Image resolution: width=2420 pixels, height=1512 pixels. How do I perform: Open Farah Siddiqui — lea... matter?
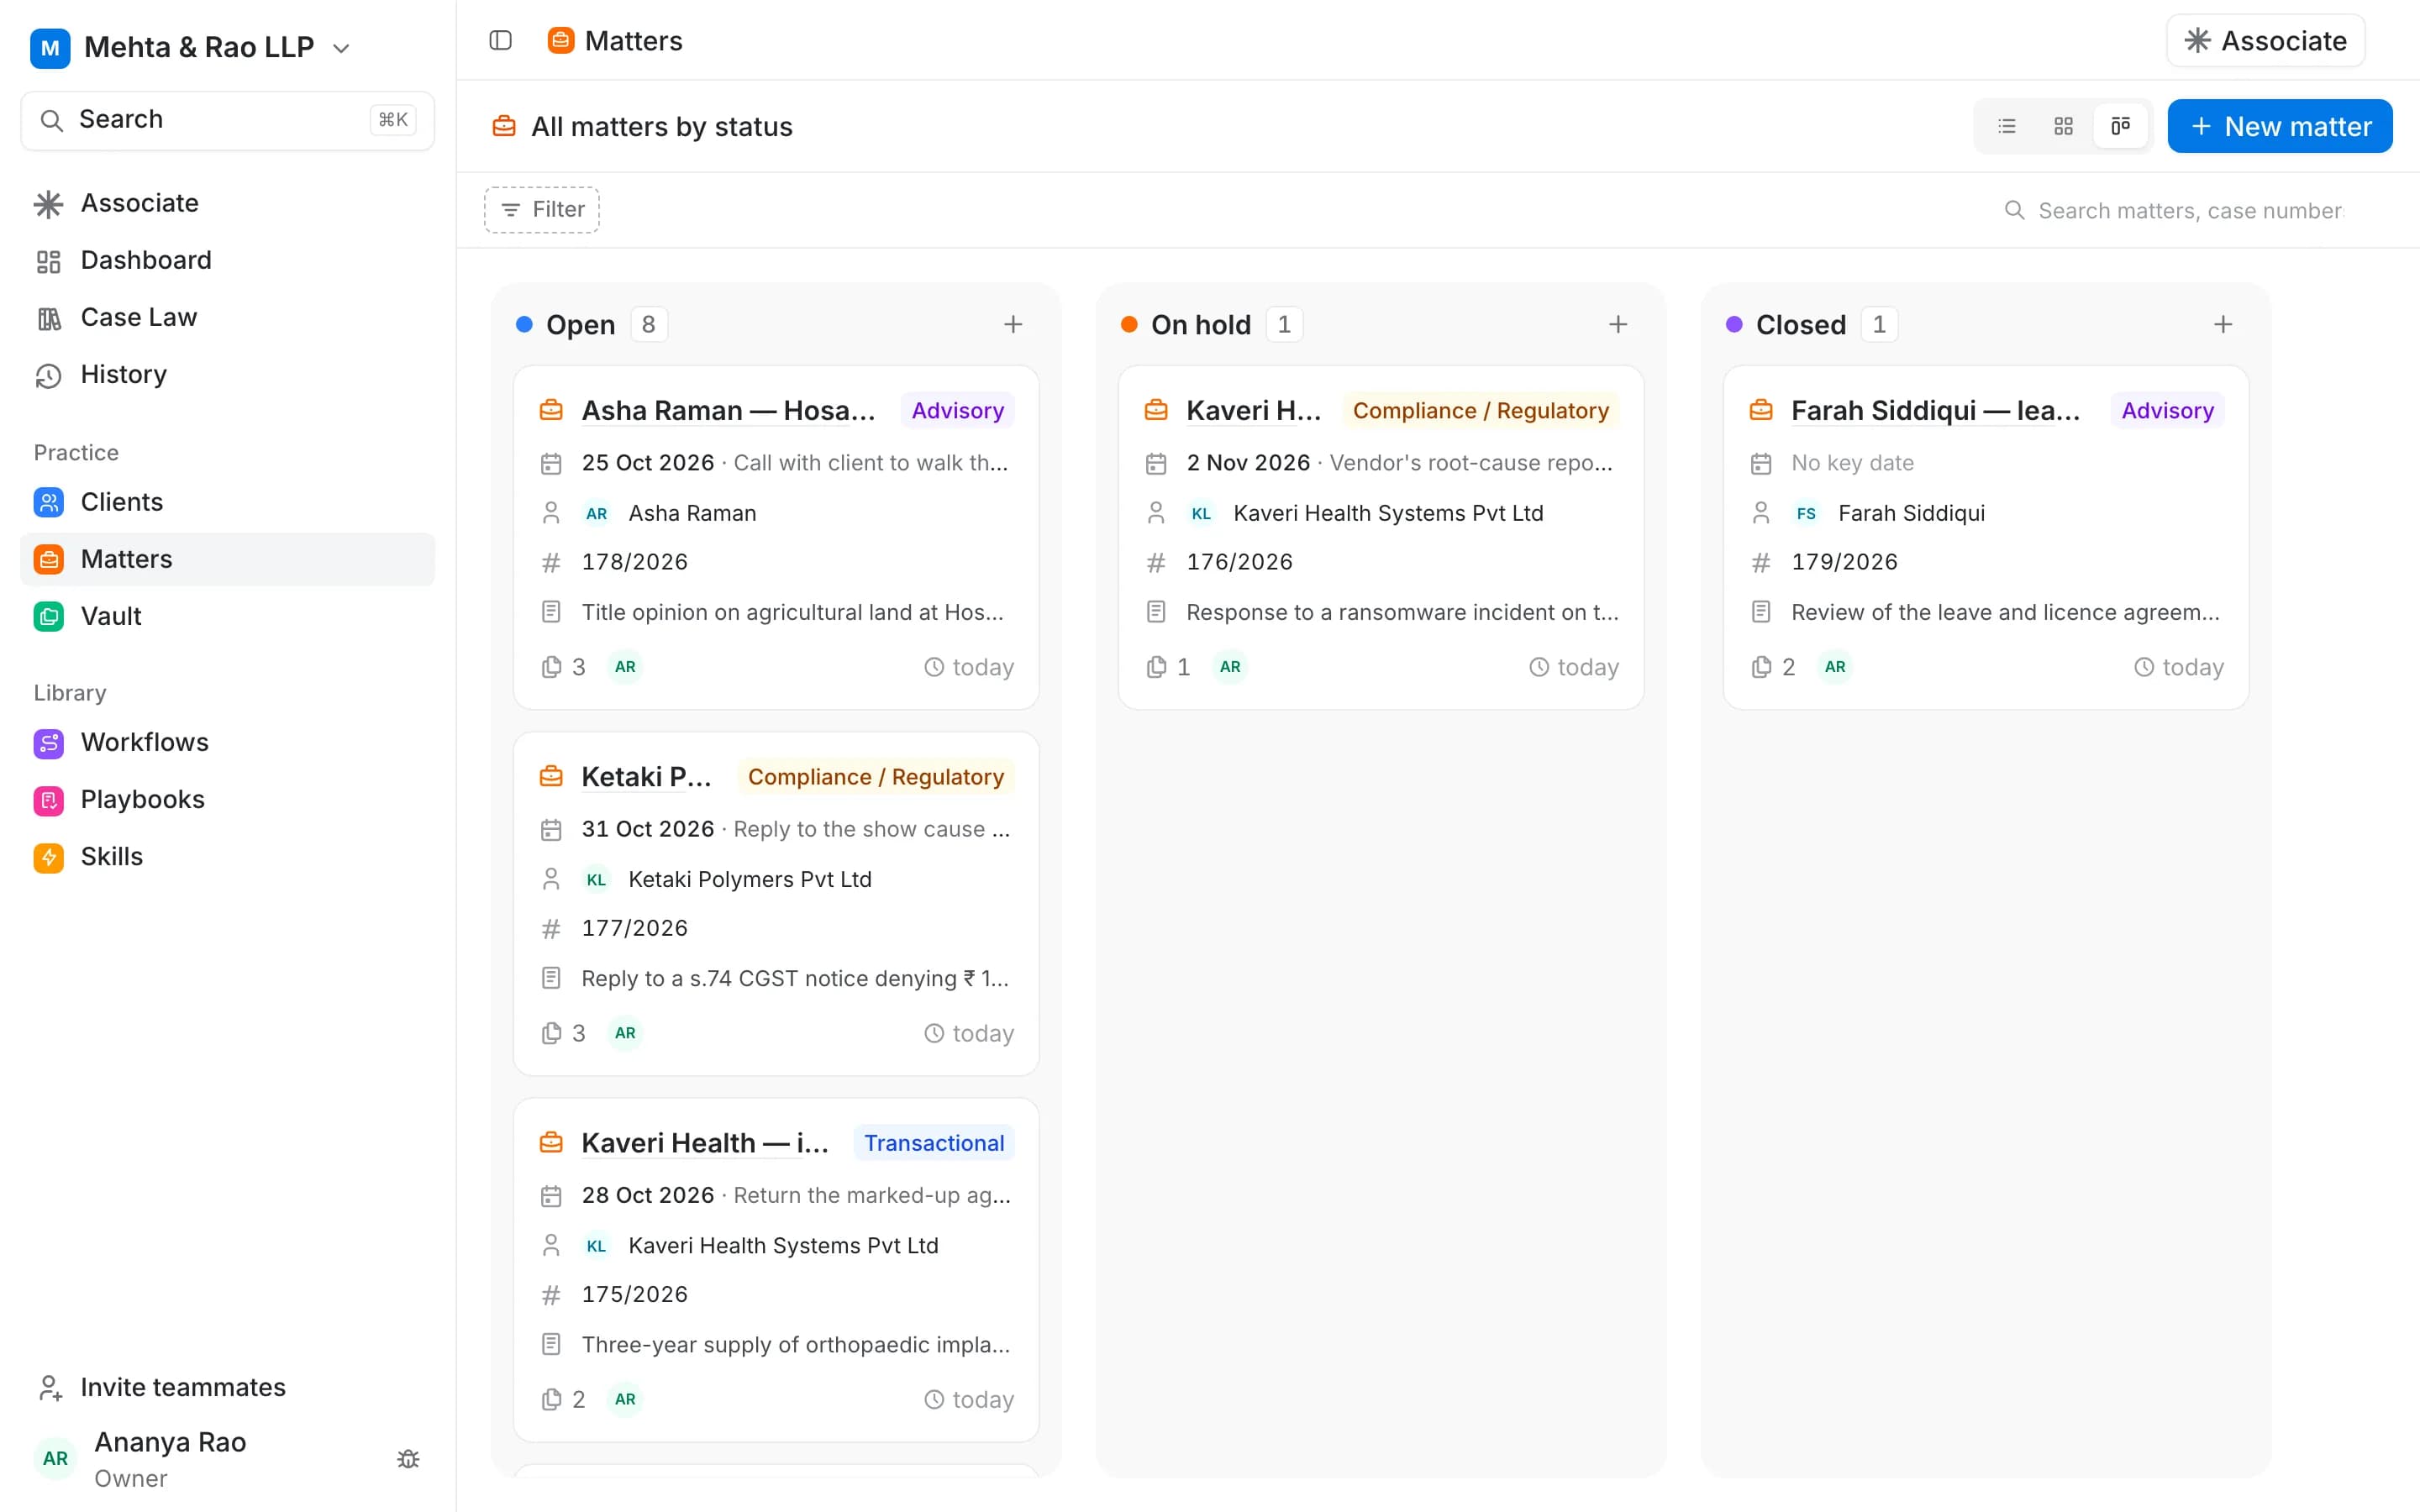click(x=1935, y=410)
